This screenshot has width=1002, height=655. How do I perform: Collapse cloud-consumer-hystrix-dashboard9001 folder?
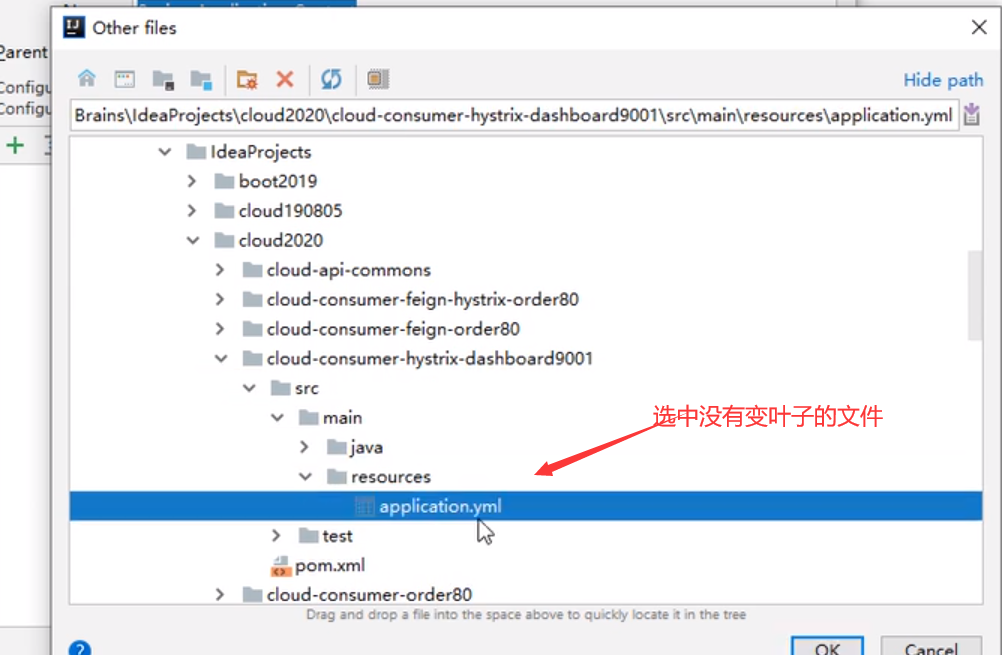point(221,359)
